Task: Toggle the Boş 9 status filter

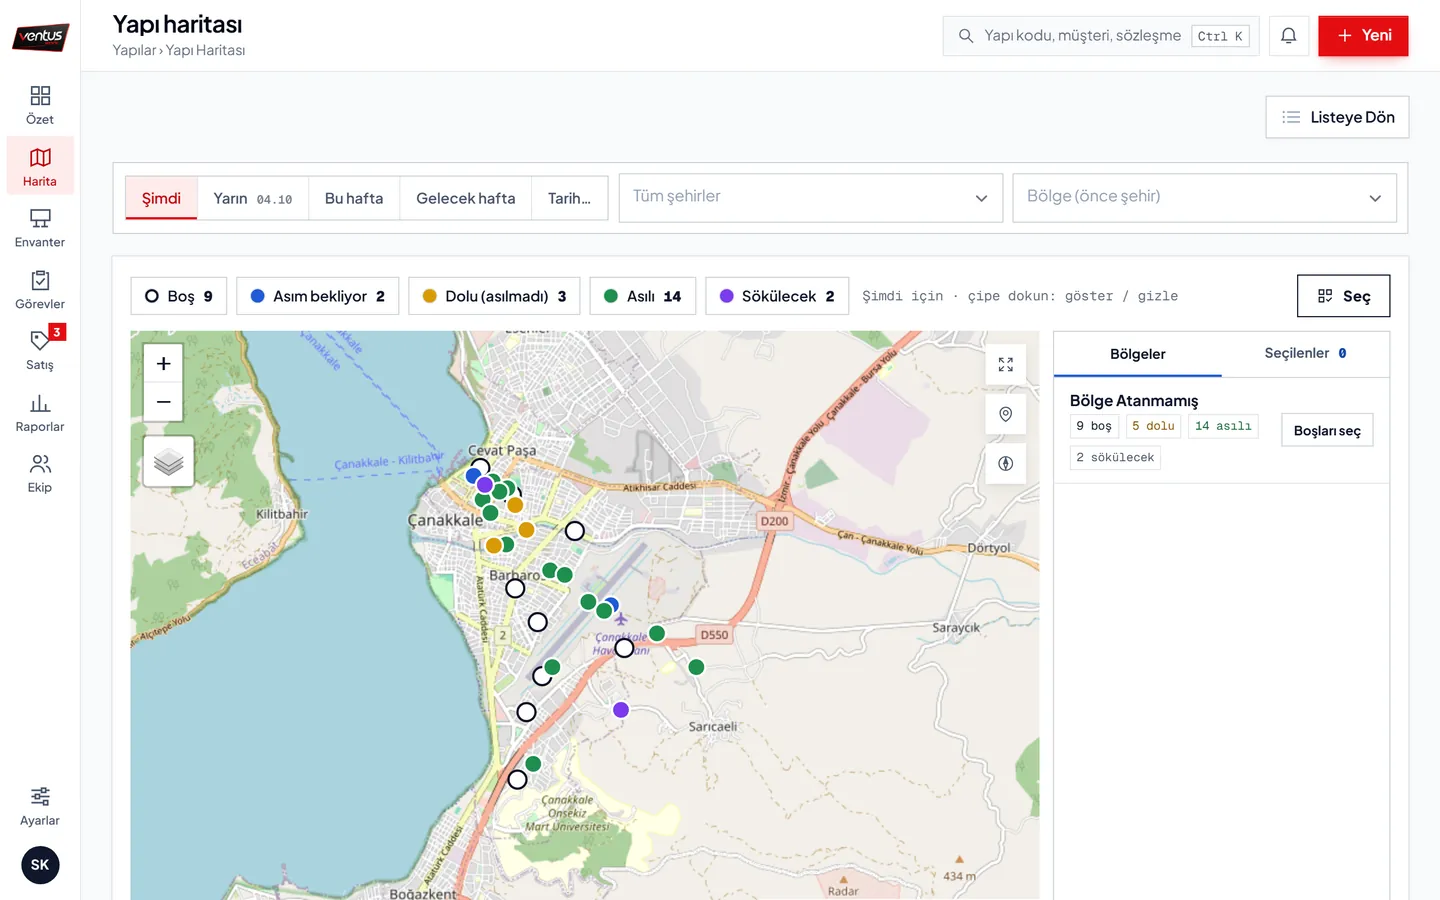Action: pyautogui.click(x=179, y=296)
